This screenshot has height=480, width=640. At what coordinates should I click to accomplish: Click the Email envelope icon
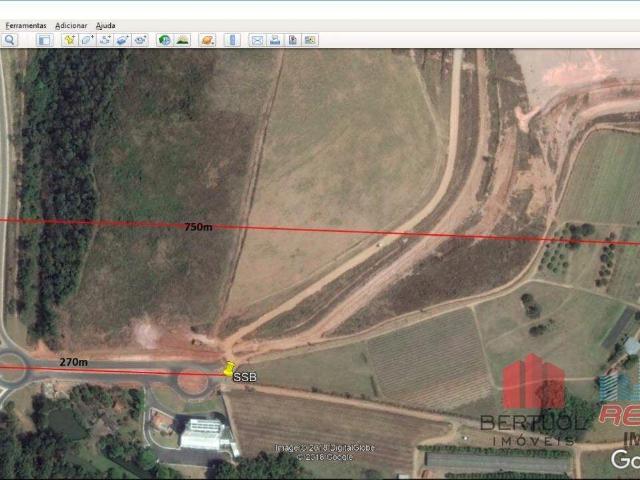(257, 40)
